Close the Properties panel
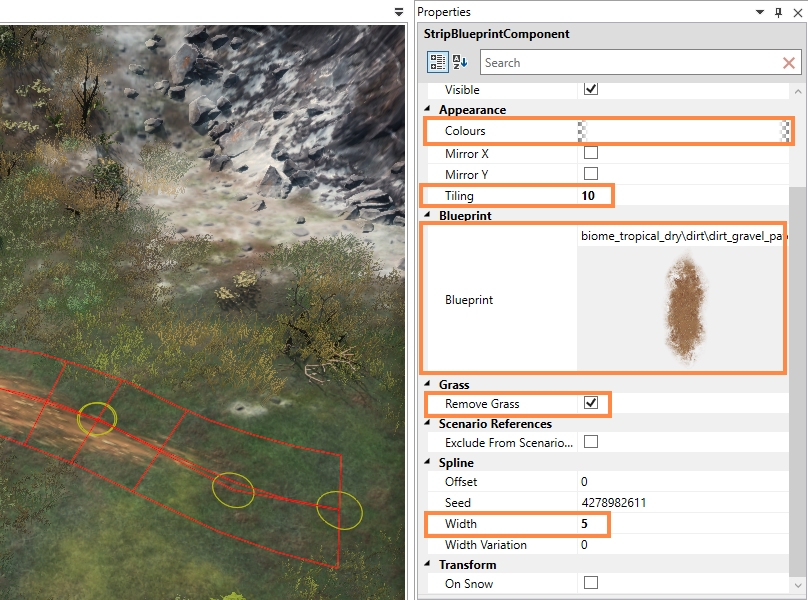Viewport: 808px width, 600px height. [798, 12]
